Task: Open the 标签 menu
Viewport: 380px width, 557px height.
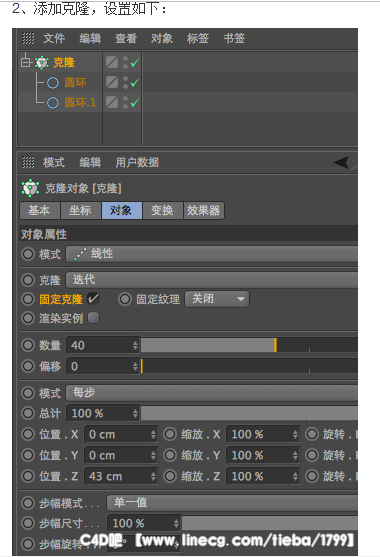Action: 197,38
